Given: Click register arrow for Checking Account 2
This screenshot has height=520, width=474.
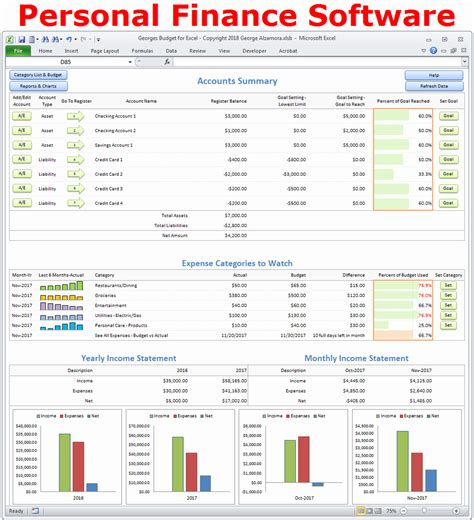Looking at the screenshot, I should coord(76,131).
